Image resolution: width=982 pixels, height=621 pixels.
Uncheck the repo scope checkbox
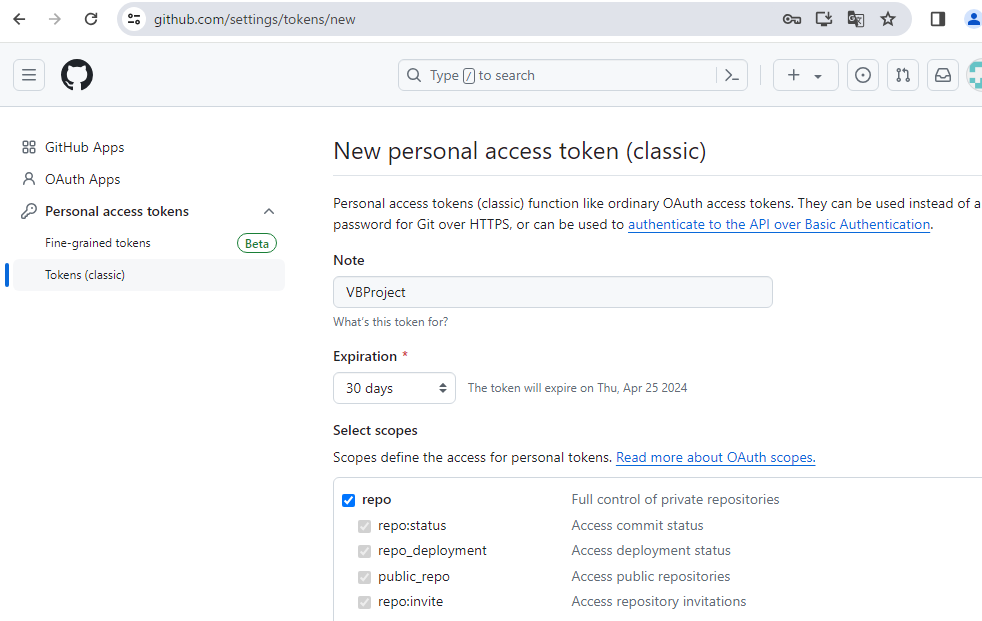click(x=349, y=500)
